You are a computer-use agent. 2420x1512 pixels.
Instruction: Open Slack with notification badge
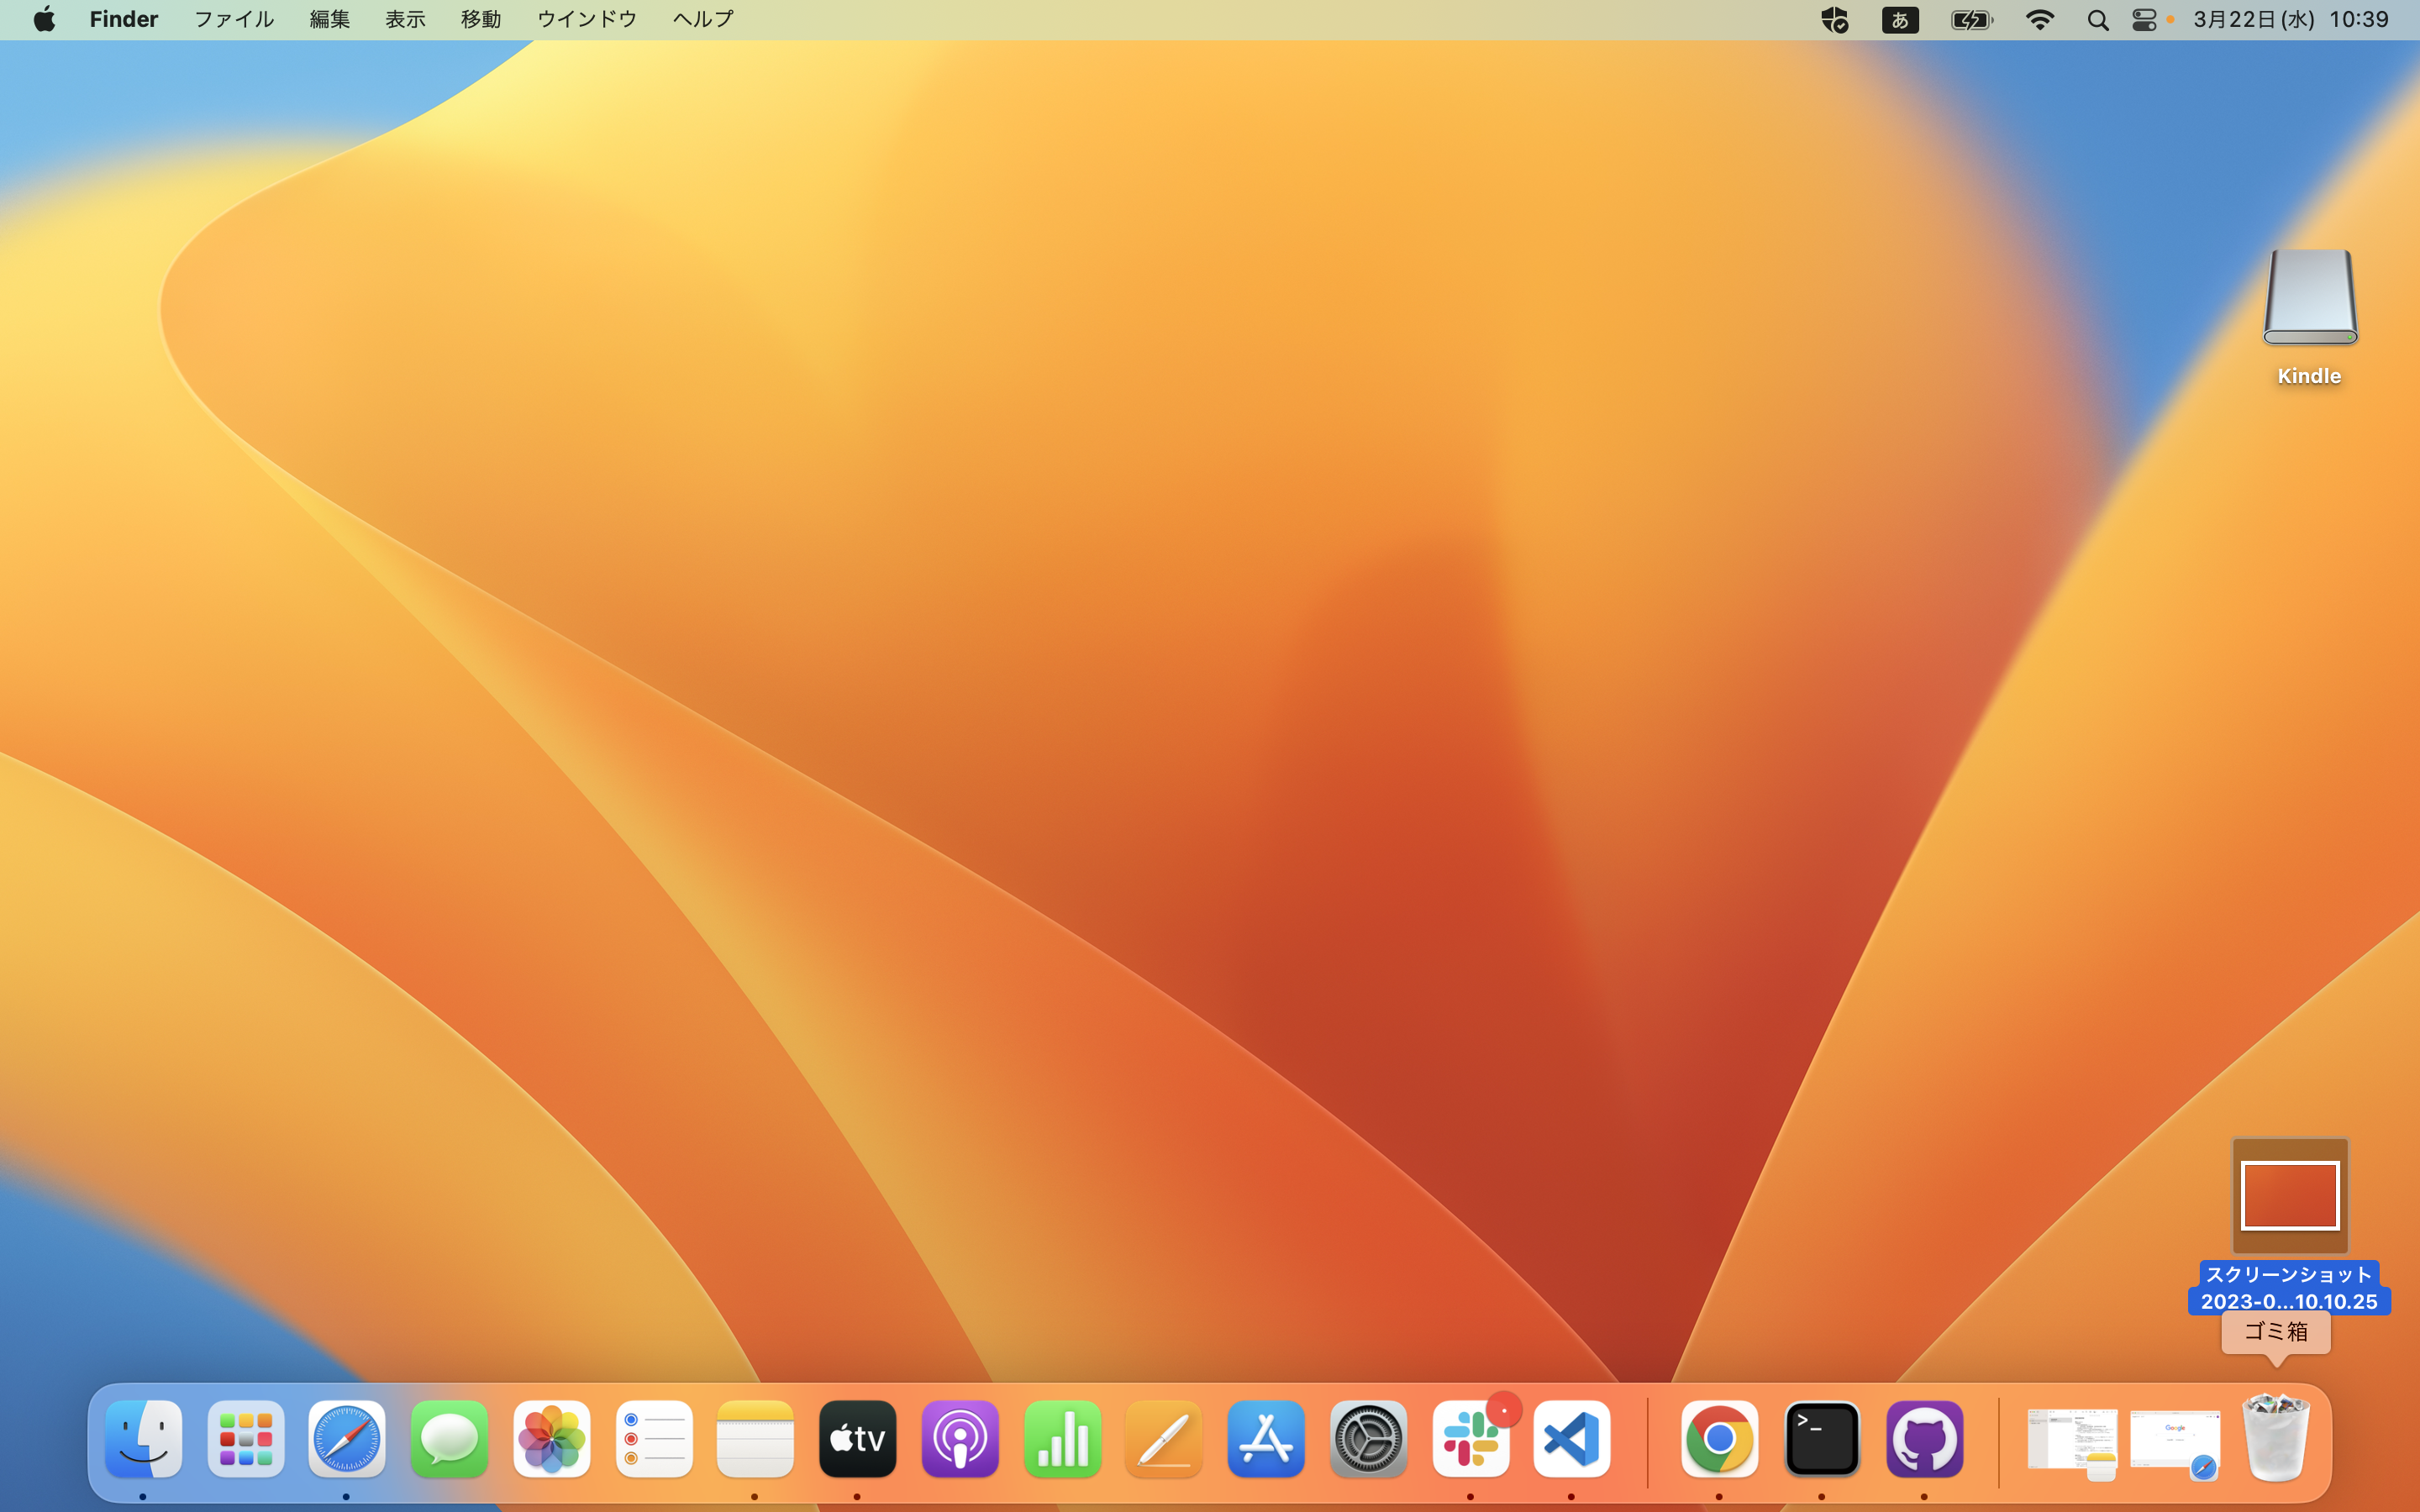1471,1439
